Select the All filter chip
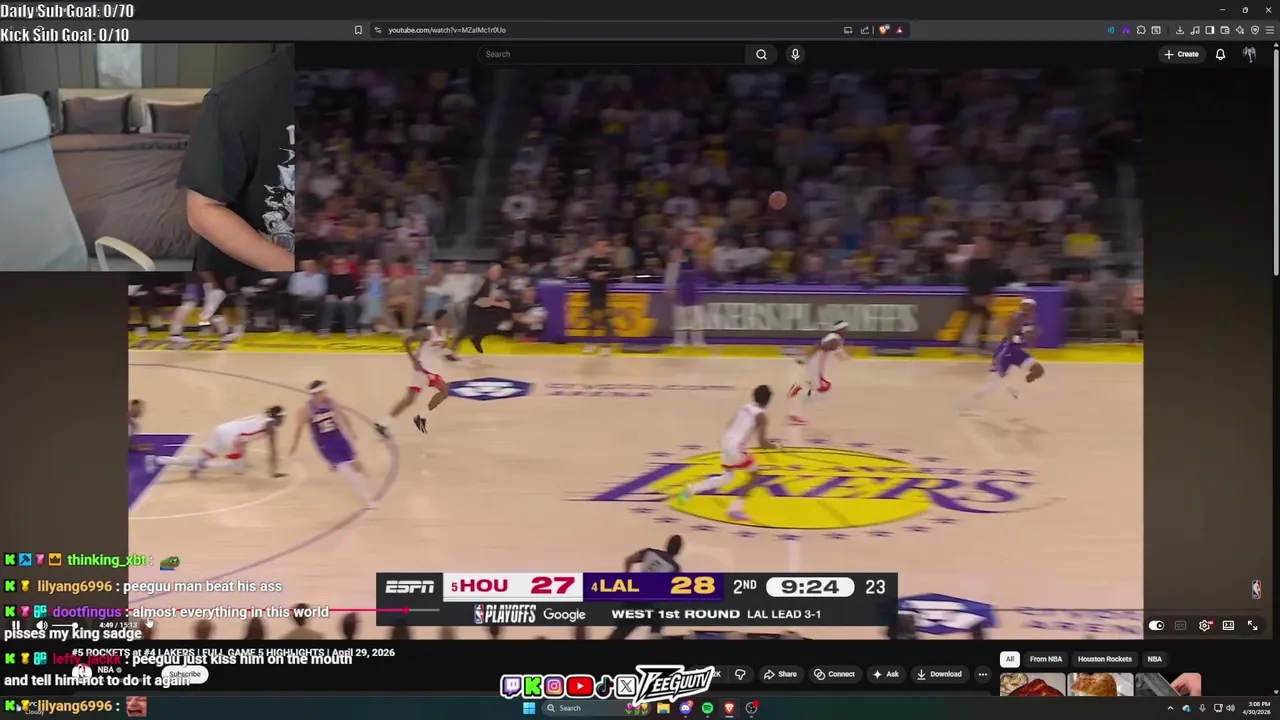1280x720 pixels. (x=1010, y=659)
